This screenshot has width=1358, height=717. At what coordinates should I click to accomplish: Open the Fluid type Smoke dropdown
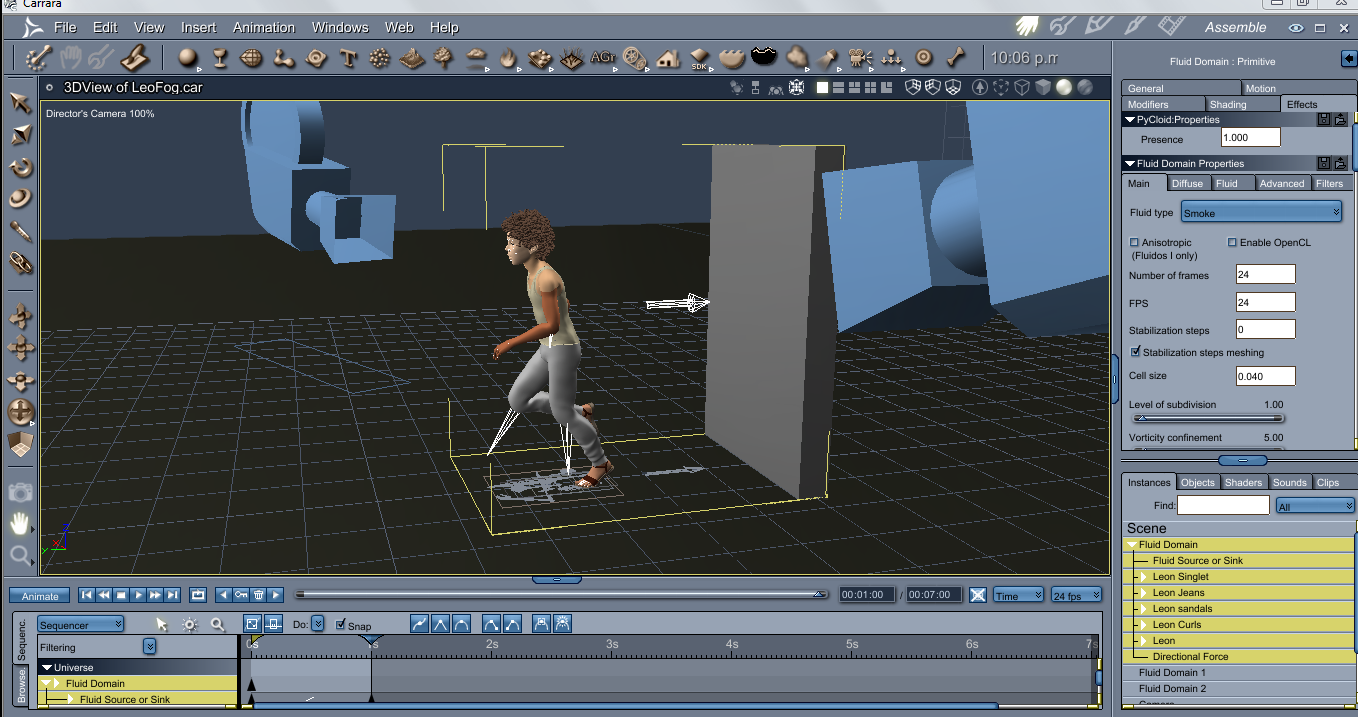click(x=1261, y=212)
